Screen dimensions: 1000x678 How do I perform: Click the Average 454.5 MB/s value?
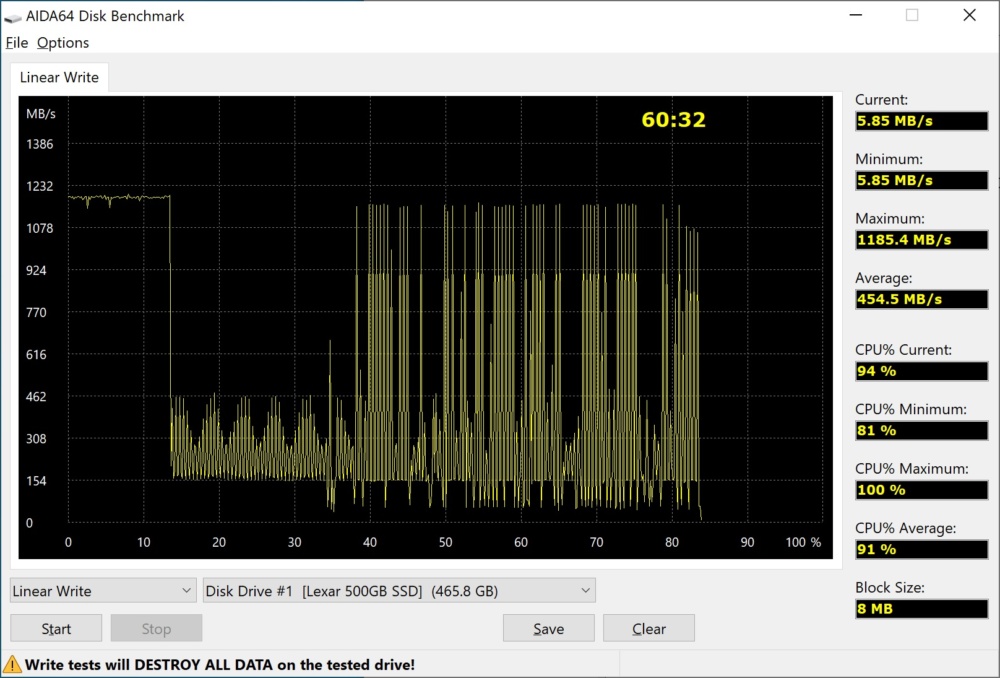[921, 299]
